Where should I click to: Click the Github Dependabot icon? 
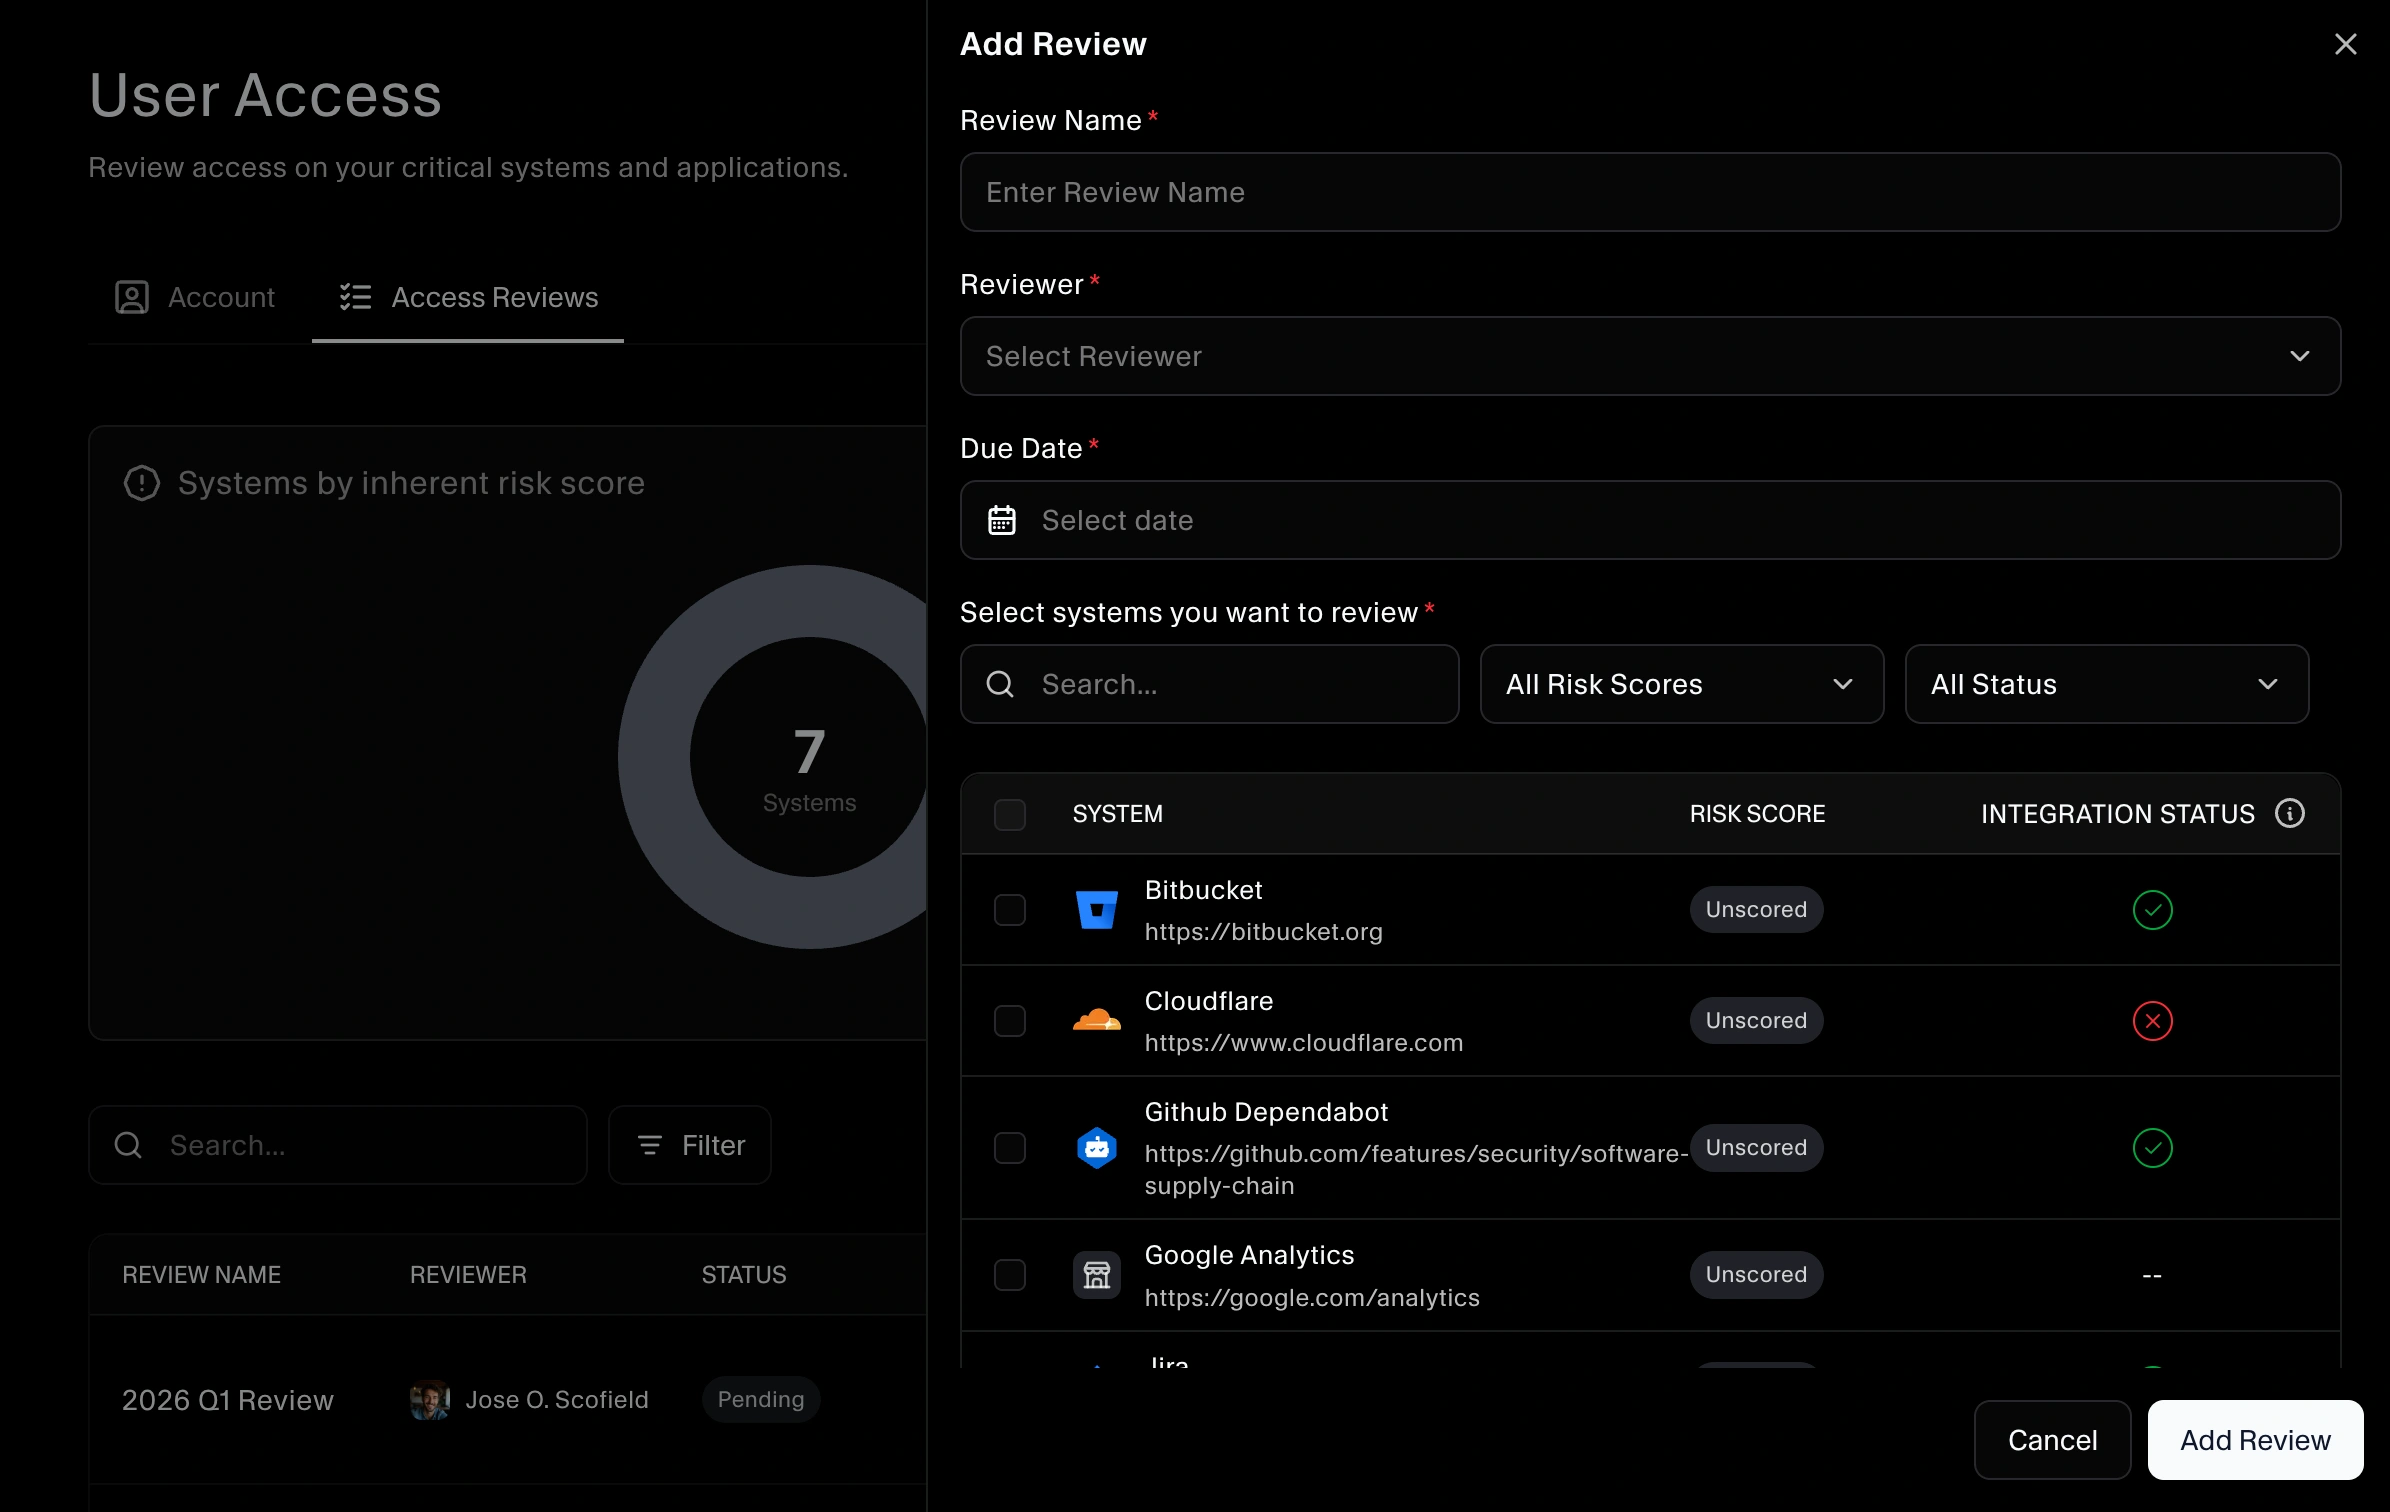1097,1148
